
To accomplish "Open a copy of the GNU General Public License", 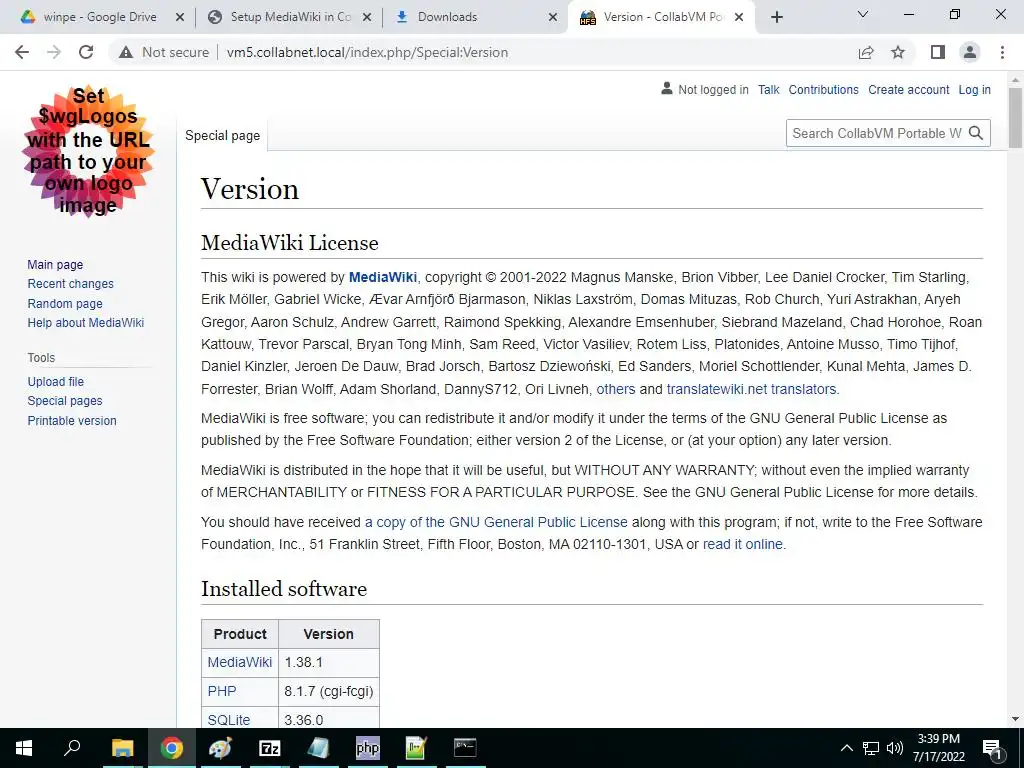I will [496, 522].
